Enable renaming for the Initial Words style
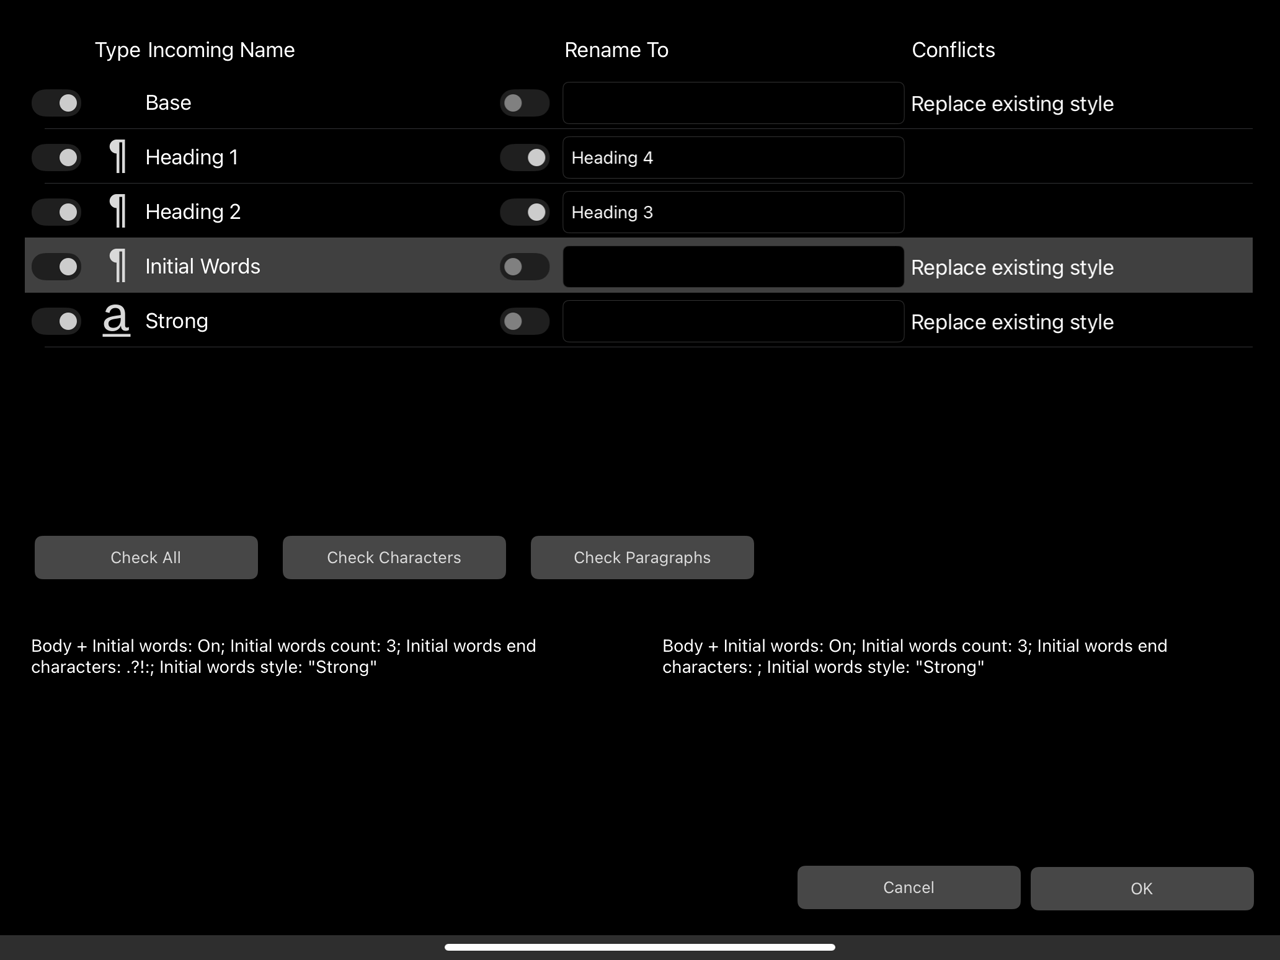 pos(524,266)
